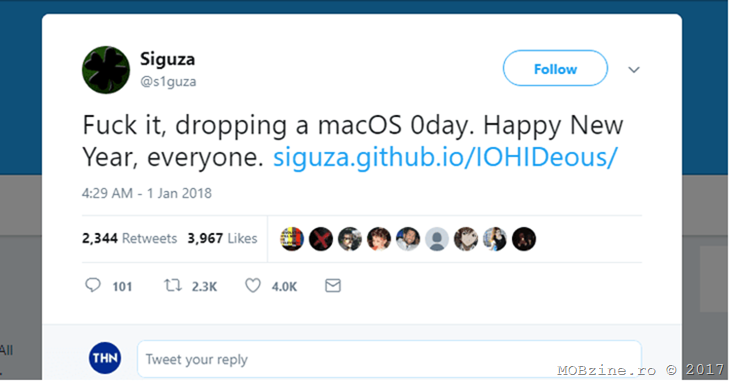Open the last dark liker avatar

(524, 239)
